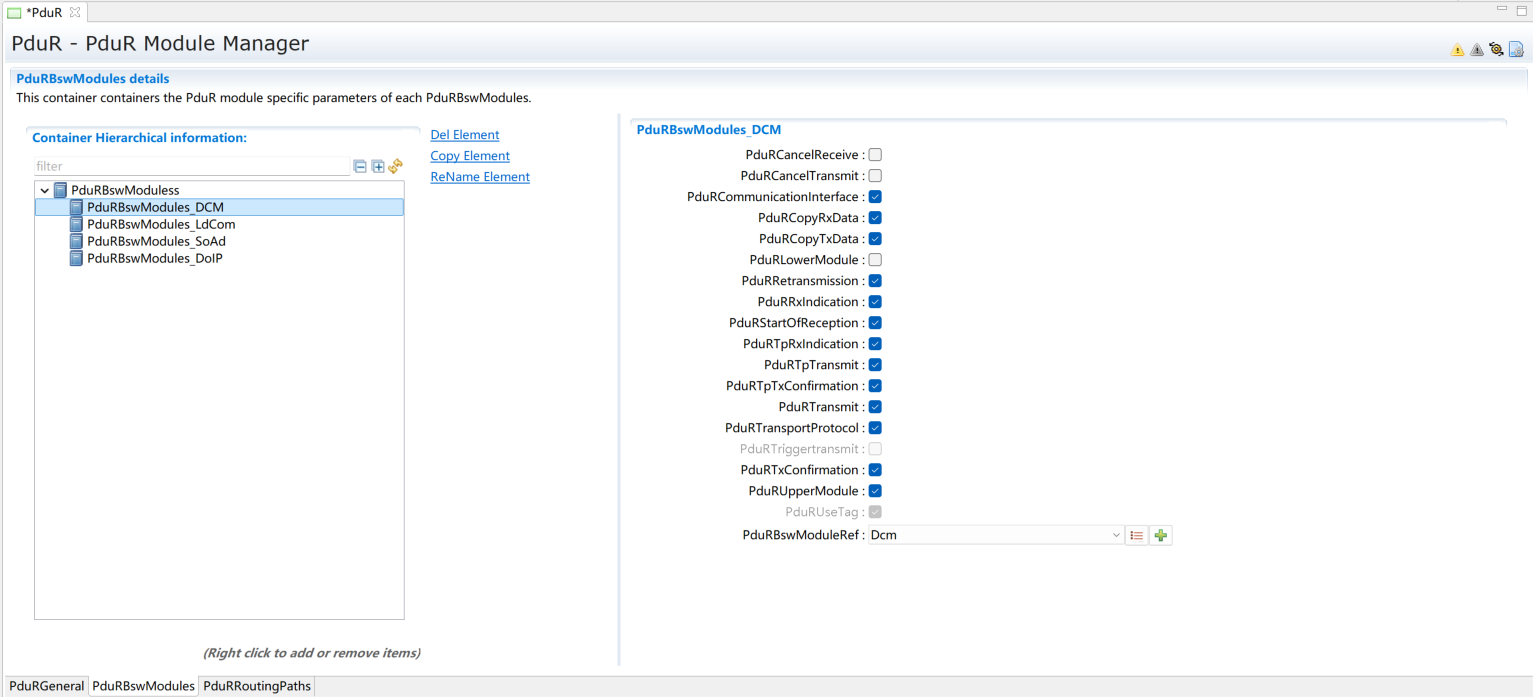Click the yellow warning triangle icon
The width and height of the screenshot is (1533, 697).
pyautogui.click(x=1457, y=50)
